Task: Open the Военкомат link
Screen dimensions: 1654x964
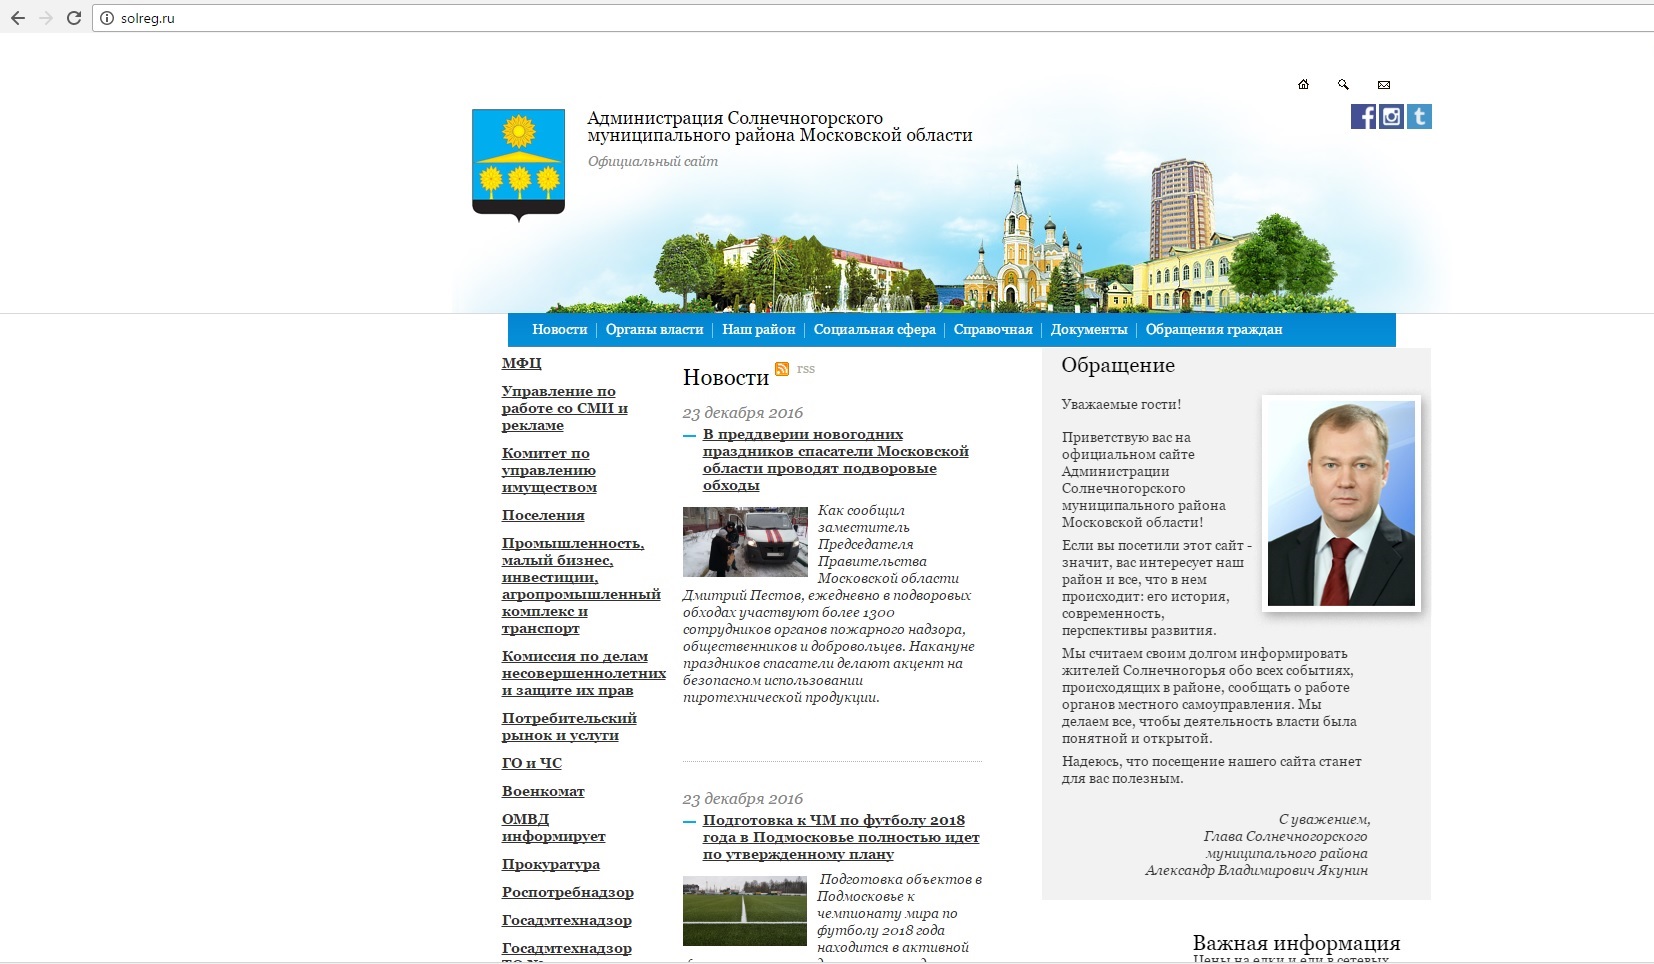Action: [x=543, y=791]
